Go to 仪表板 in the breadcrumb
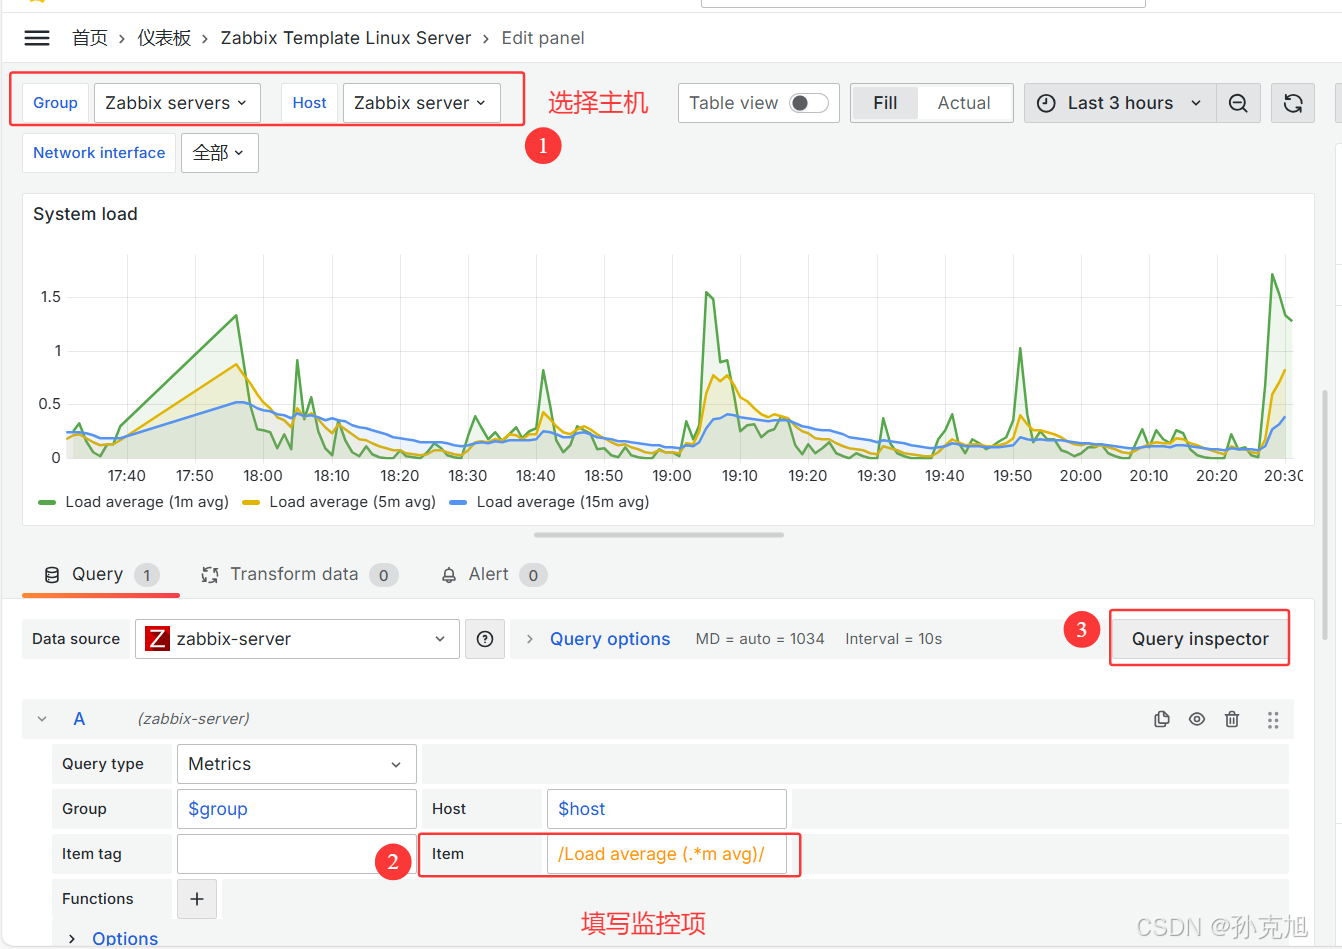 tap(164, 38)
